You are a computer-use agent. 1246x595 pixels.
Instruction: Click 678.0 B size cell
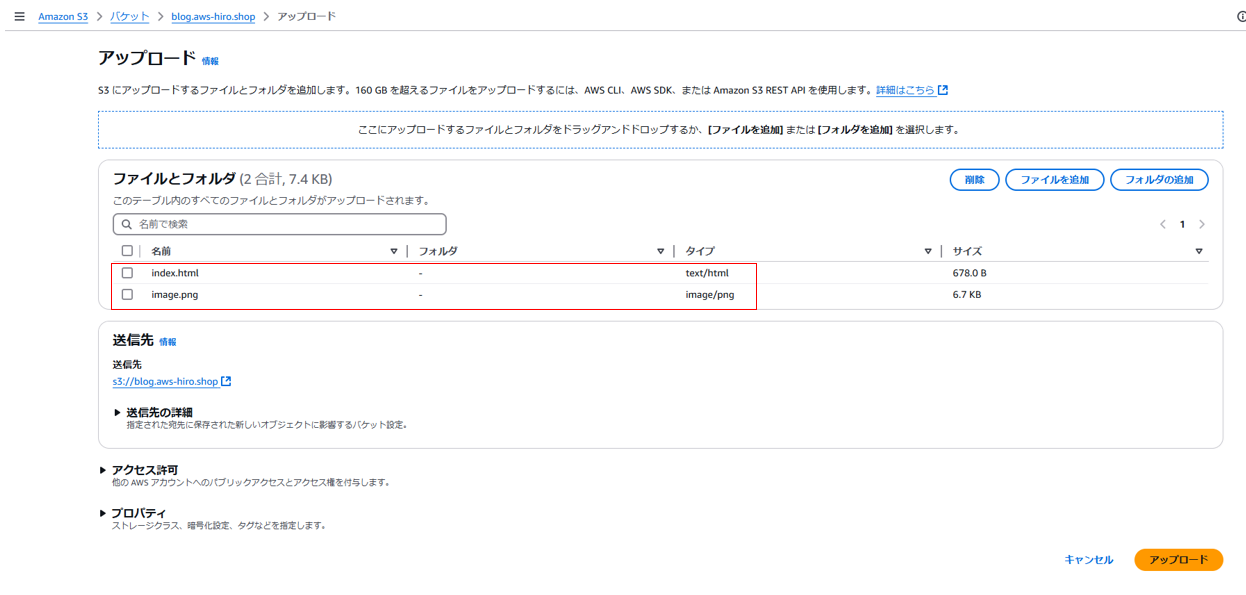coord(970,273)
